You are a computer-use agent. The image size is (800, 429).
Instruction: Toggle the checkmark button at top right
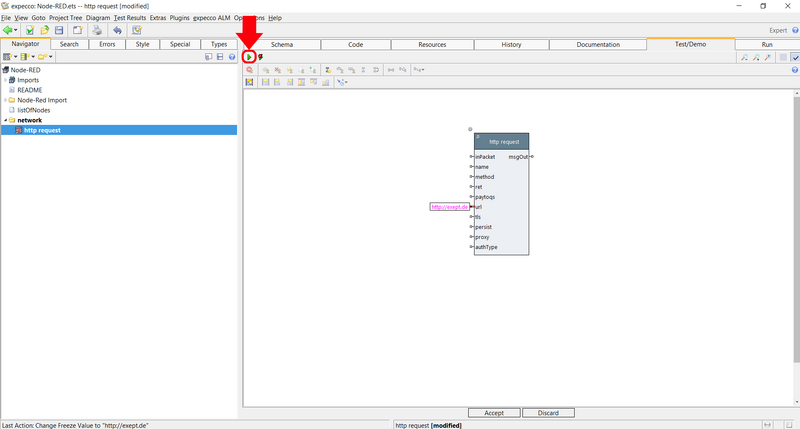coord(794,57)
